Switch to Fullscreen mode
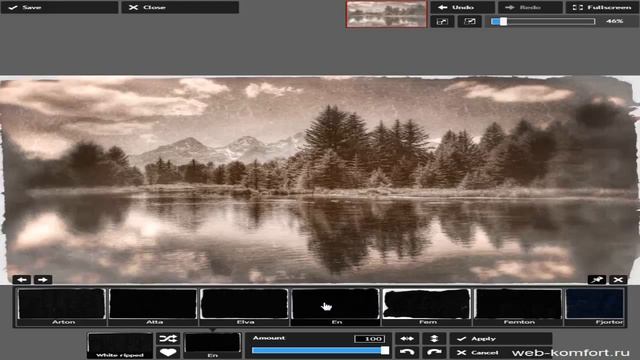The height and width of the screenshot is (360, 640). click(602, 7)
